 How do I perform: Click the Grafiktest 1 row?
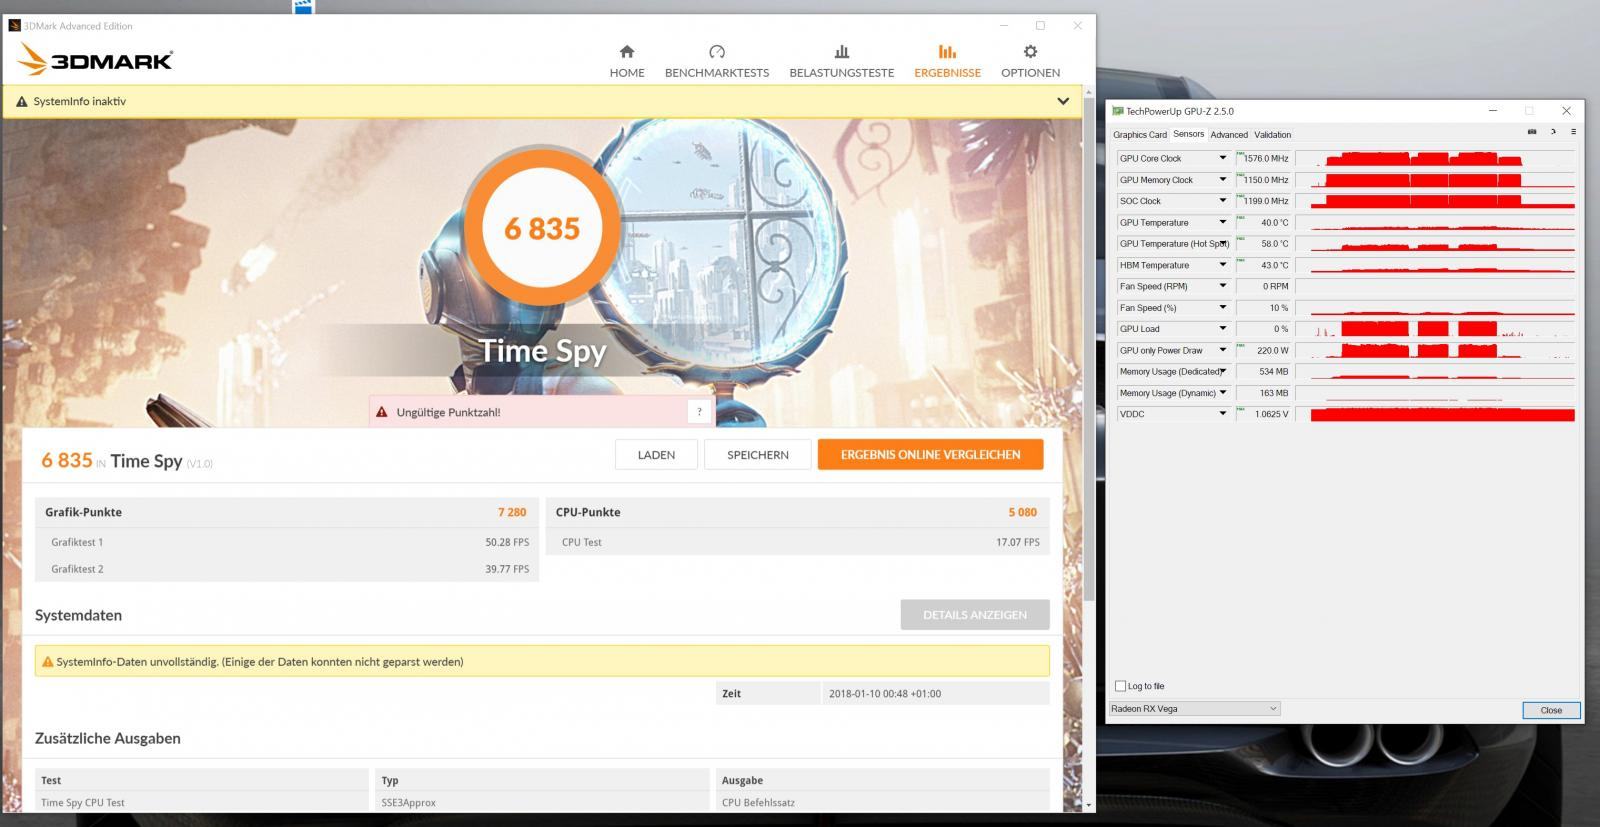tap(287, 542)
